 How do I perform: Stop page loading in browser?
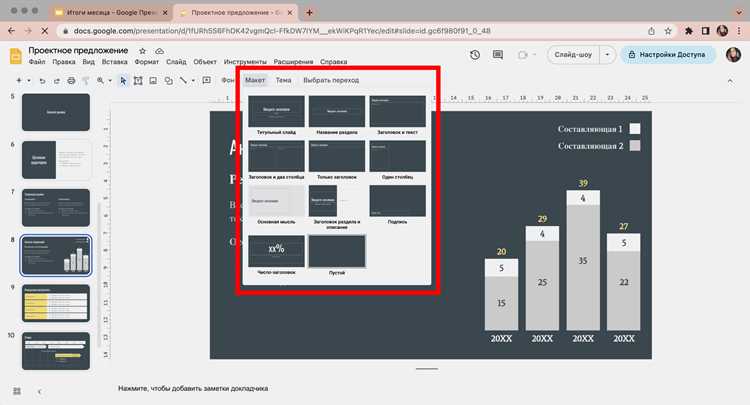[x=44, y=31]
